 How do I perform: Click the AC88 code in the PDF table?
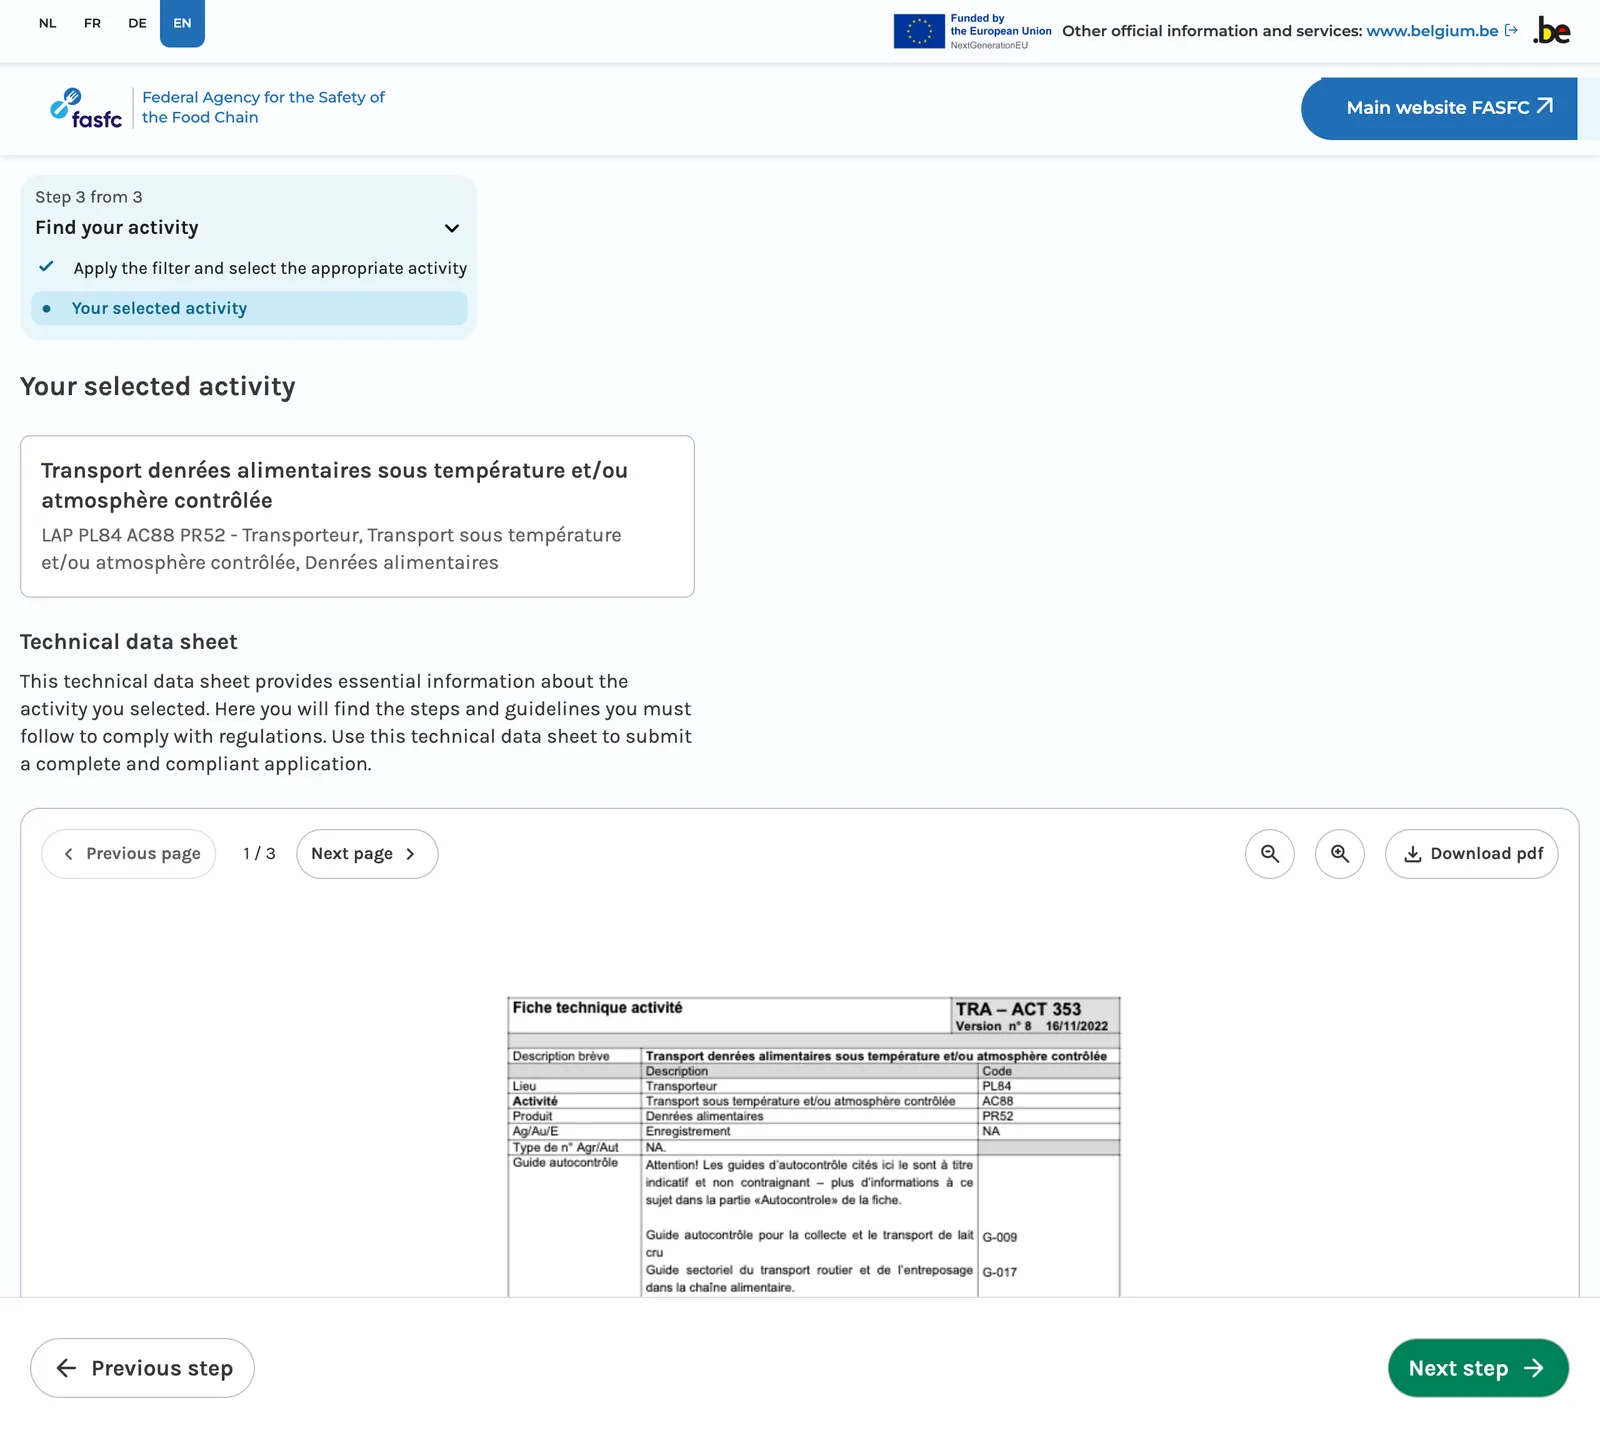click(x=998, y=1101)
